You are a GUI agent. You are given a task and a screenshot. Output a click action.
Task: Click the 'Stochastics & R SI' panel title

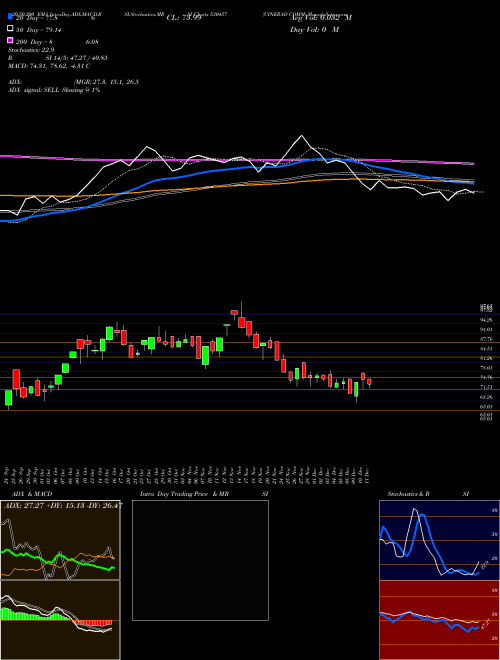point(428,494)
